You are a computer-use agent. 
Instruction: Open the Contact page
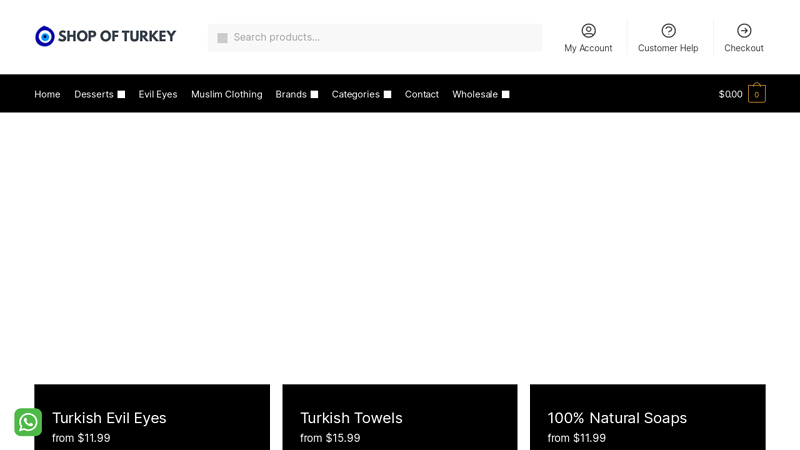pos(422,94)
